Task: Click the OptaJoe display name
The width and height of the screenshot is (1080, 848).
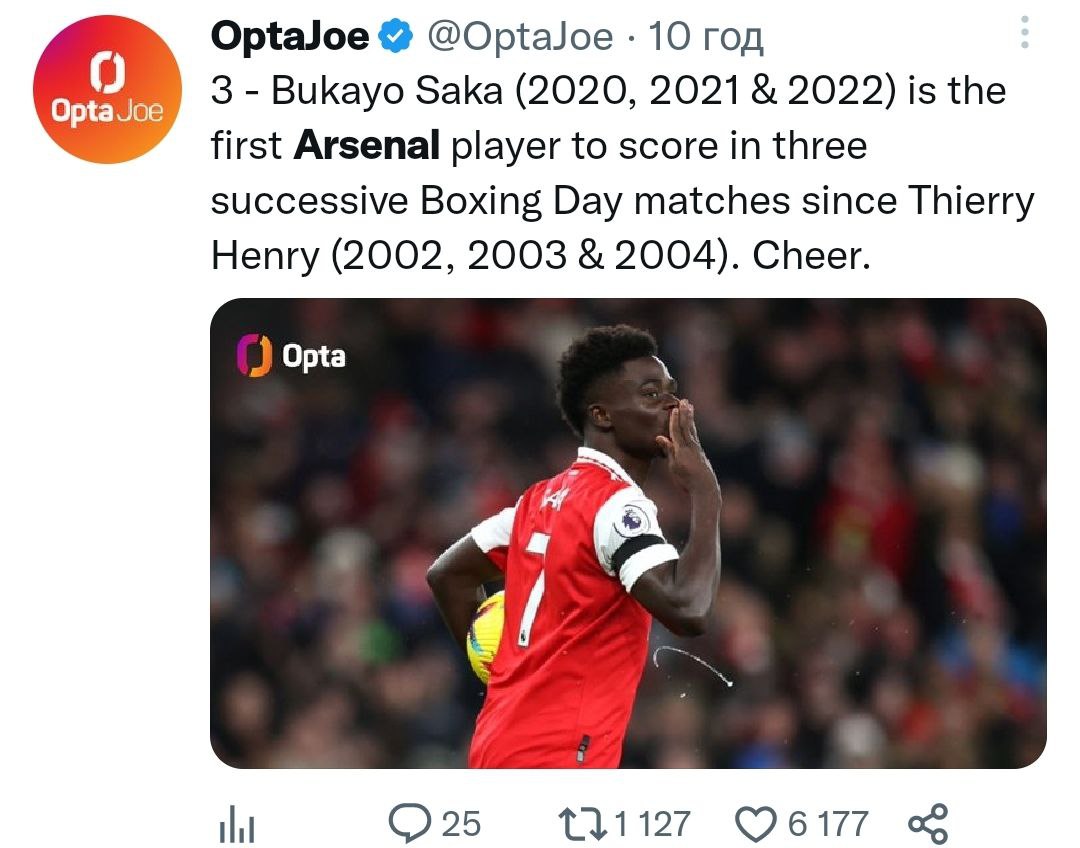Action: (289, 37)
